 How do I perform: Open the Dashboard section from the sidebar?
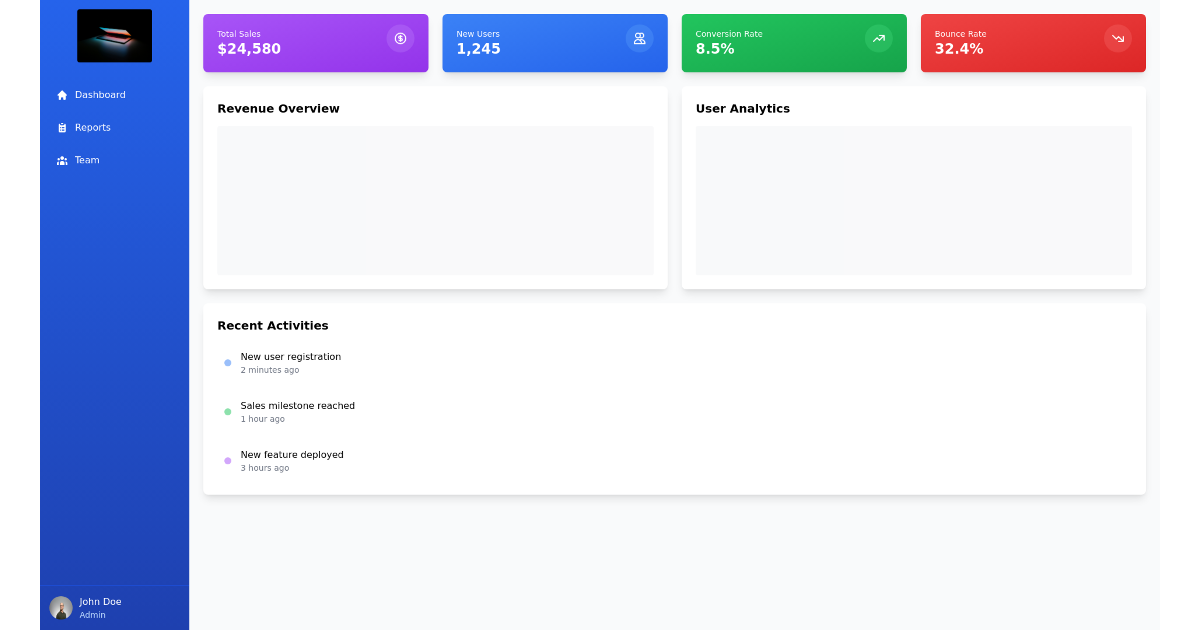tap(99, 94)
